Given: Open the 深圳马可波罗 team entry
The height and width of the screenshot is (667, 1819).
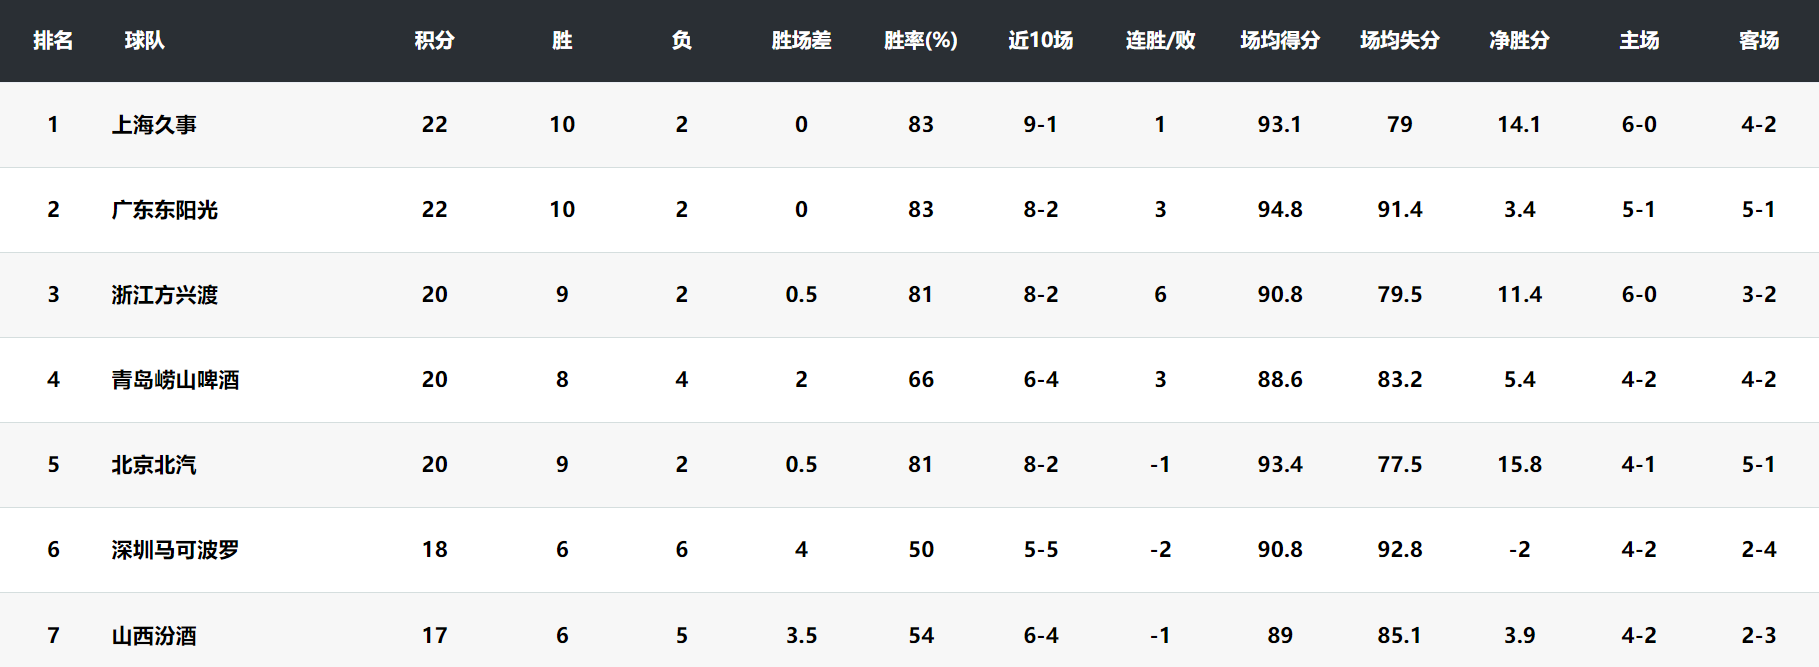Looking at the screenshot, I should (x=175, y=550).
